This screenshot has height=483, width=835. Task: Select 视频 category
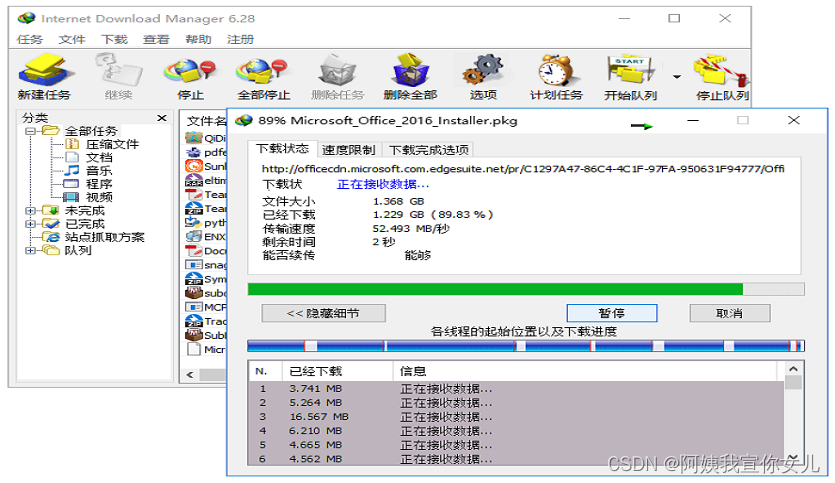(99, 197)
